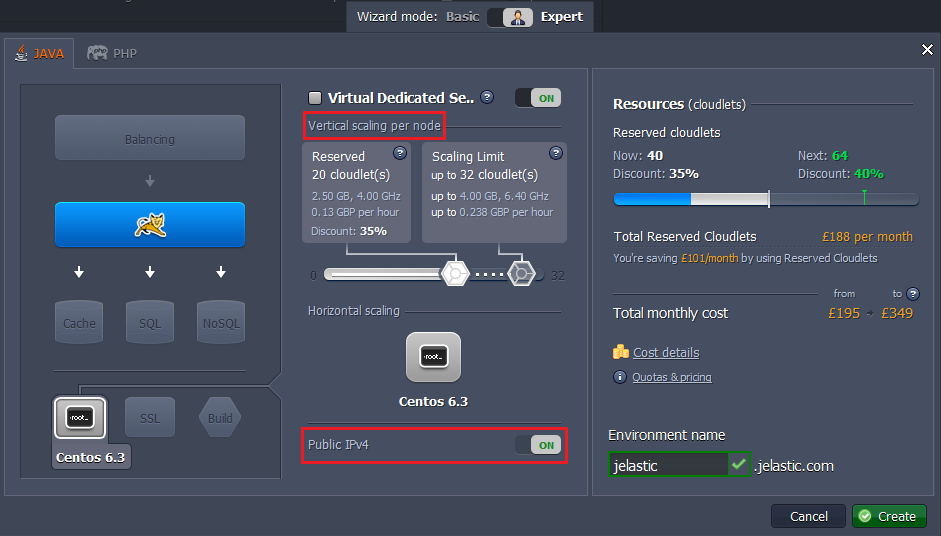
Task: Switch to the JAVA tab
Action: tap(40, 53)
